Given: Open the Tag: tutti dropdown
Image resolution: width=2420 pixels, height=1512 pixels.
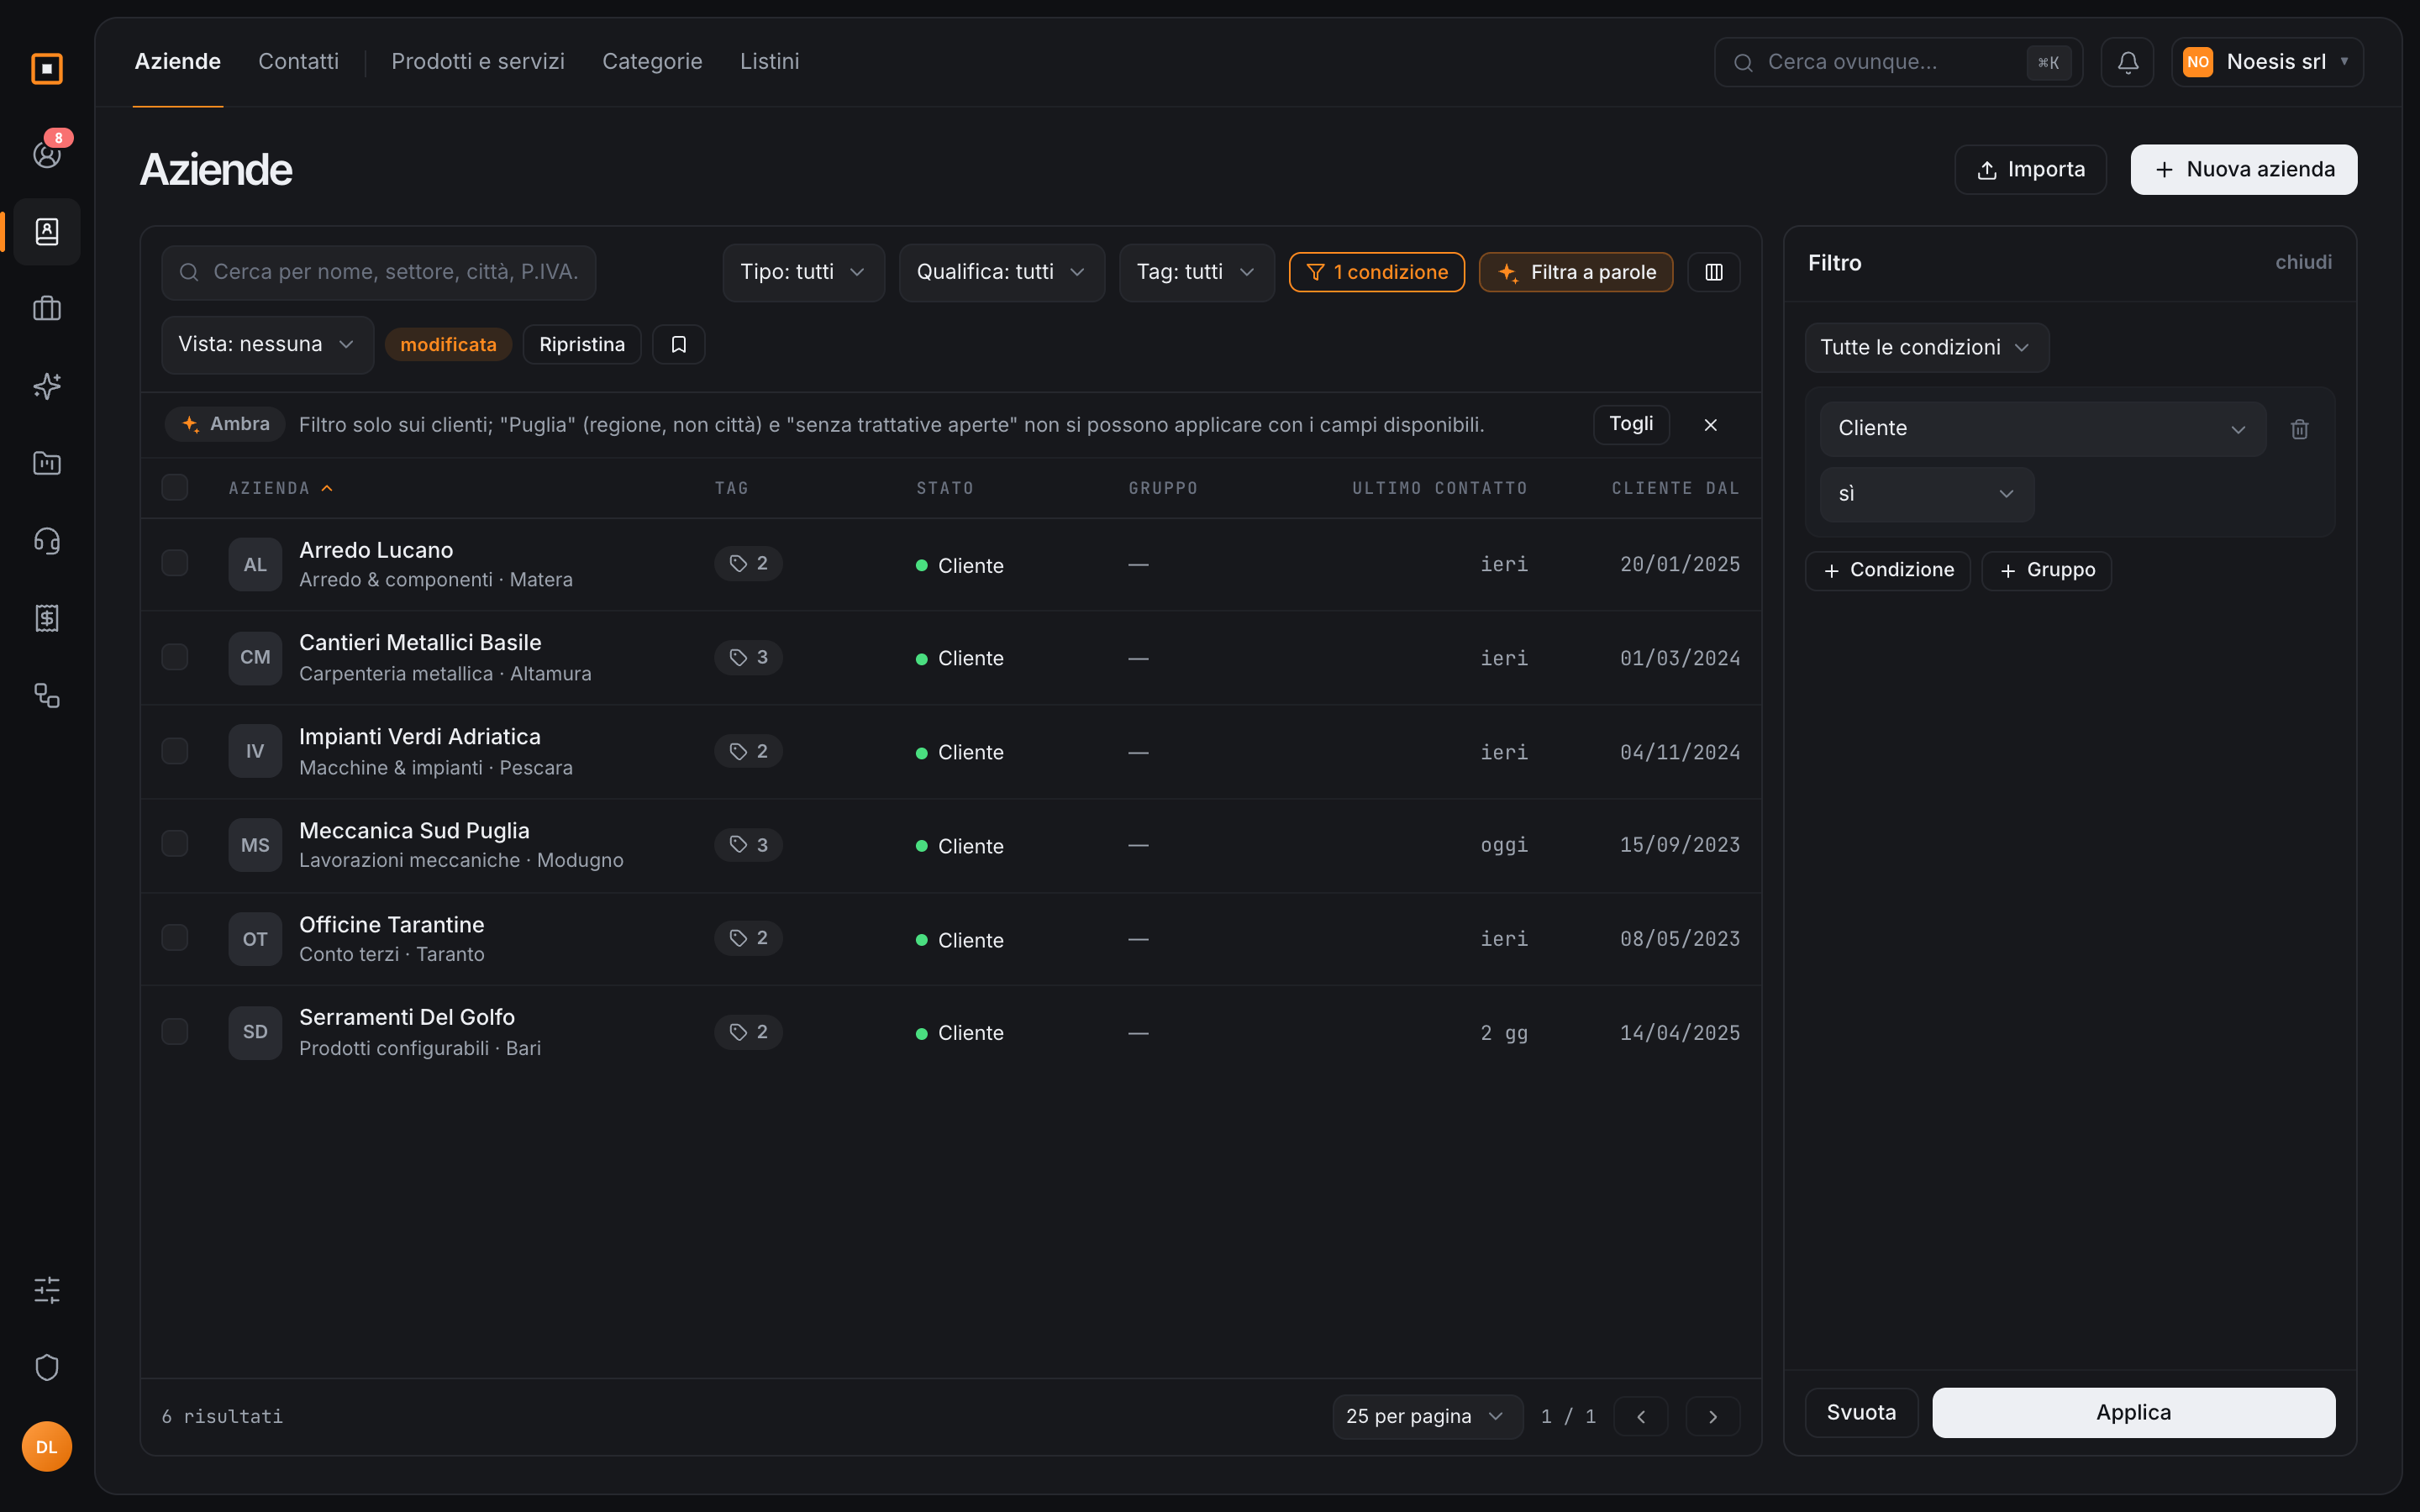Looking at the screenshot, I should [1196, 272].
